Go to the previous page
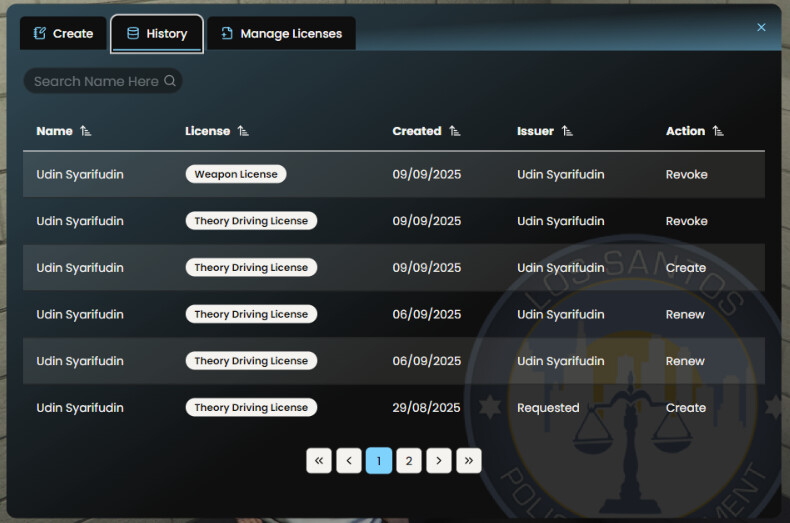The image size is (790, 523). pos(348,460)
